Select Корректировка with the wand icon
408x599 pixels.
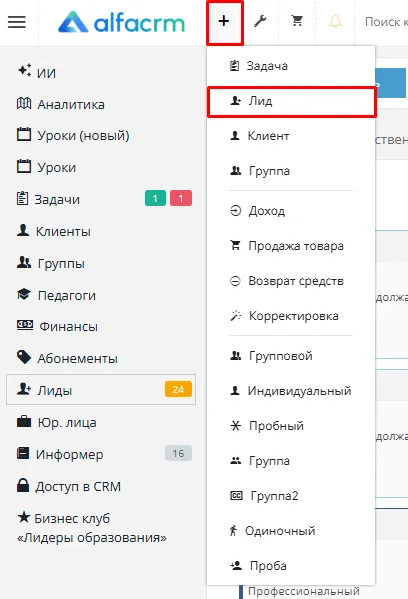291,316
